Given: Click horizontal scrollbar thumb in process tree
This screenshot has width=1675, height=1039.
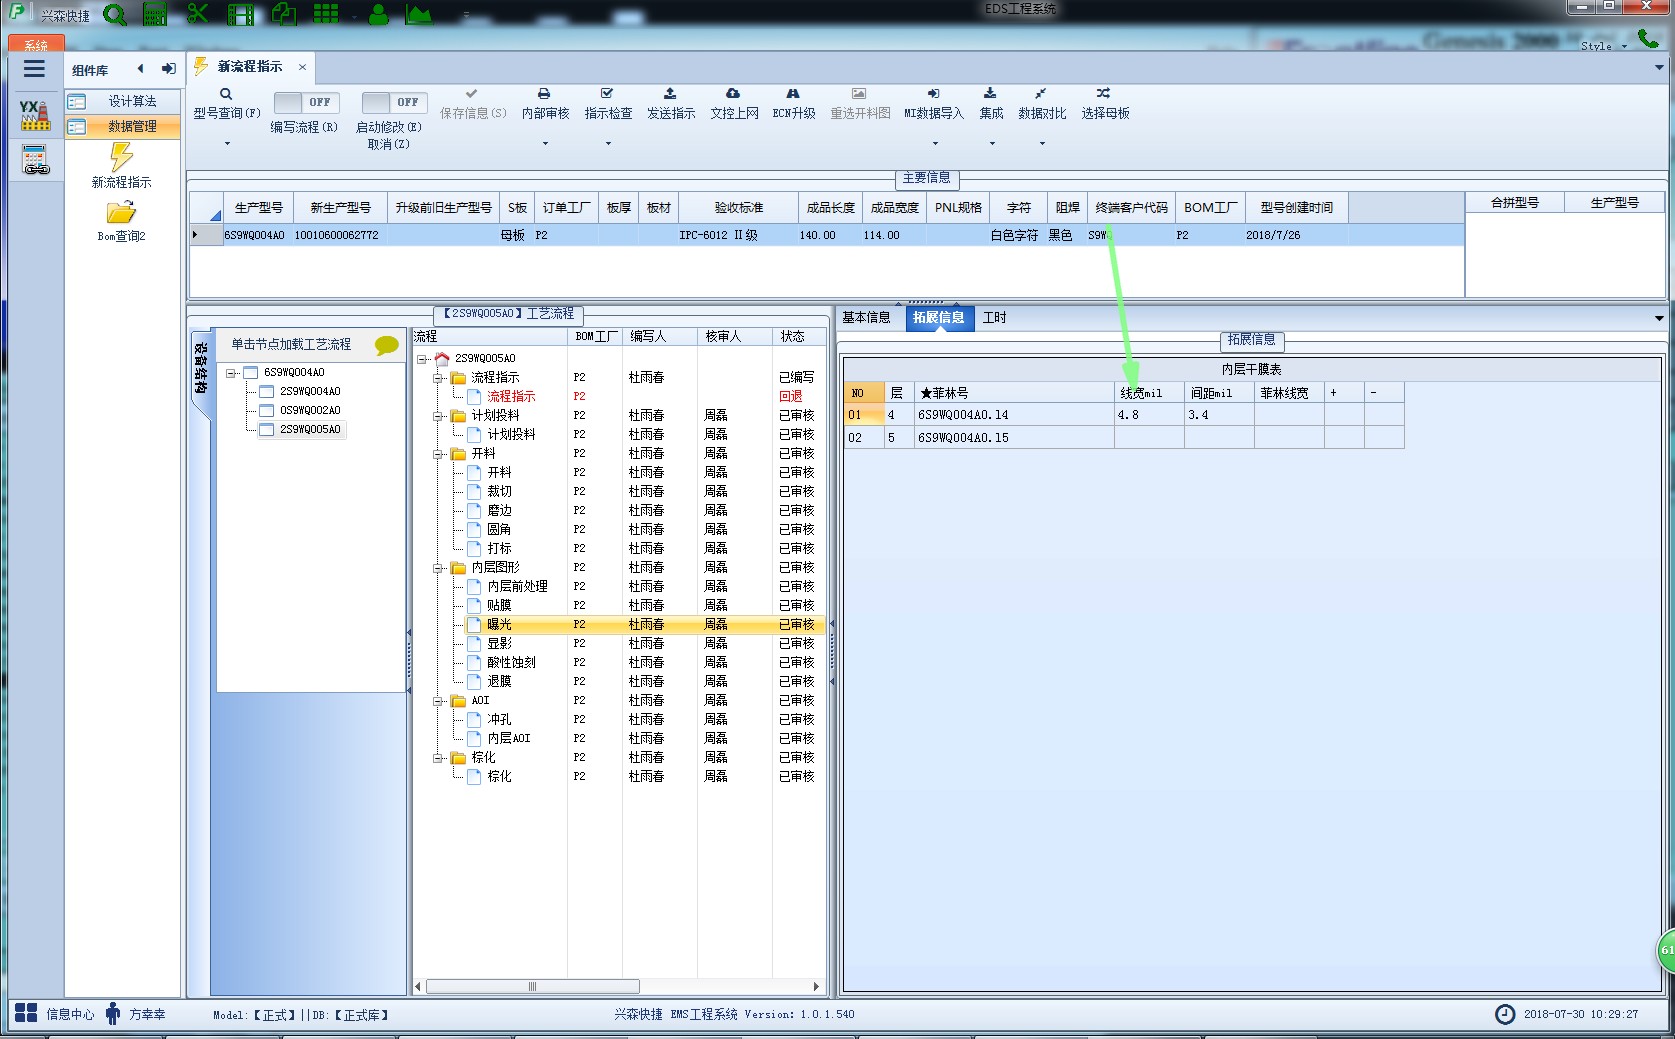Looking at the screenshot, I should point(533,987).
